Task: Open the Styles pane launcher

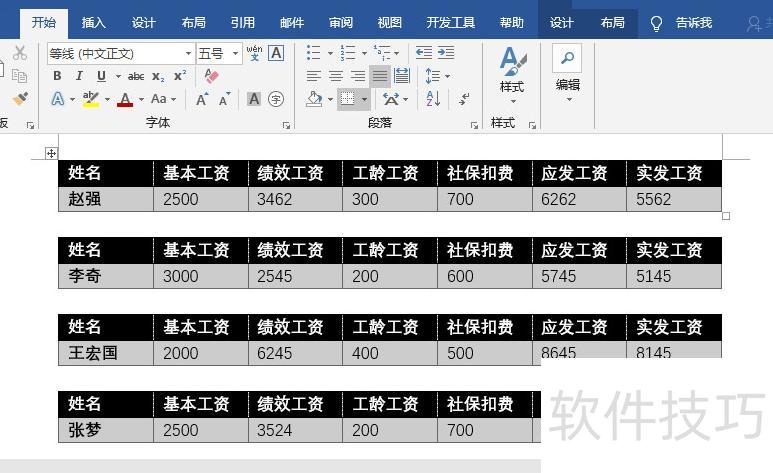Action: (x=532, y=126)
